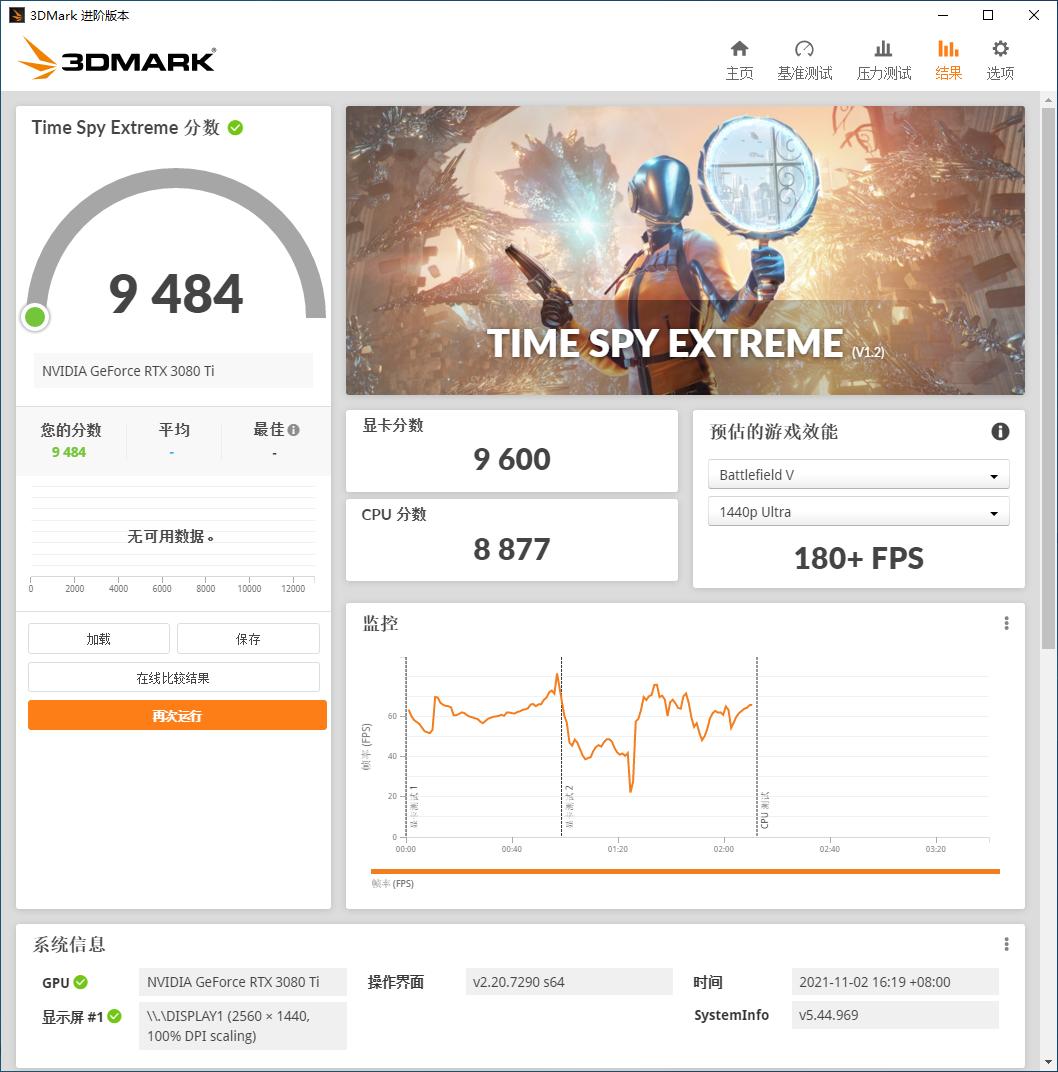This screenshot has height=1072, width=1058.
Task: Click the main score 9 484
Action: 176,294
